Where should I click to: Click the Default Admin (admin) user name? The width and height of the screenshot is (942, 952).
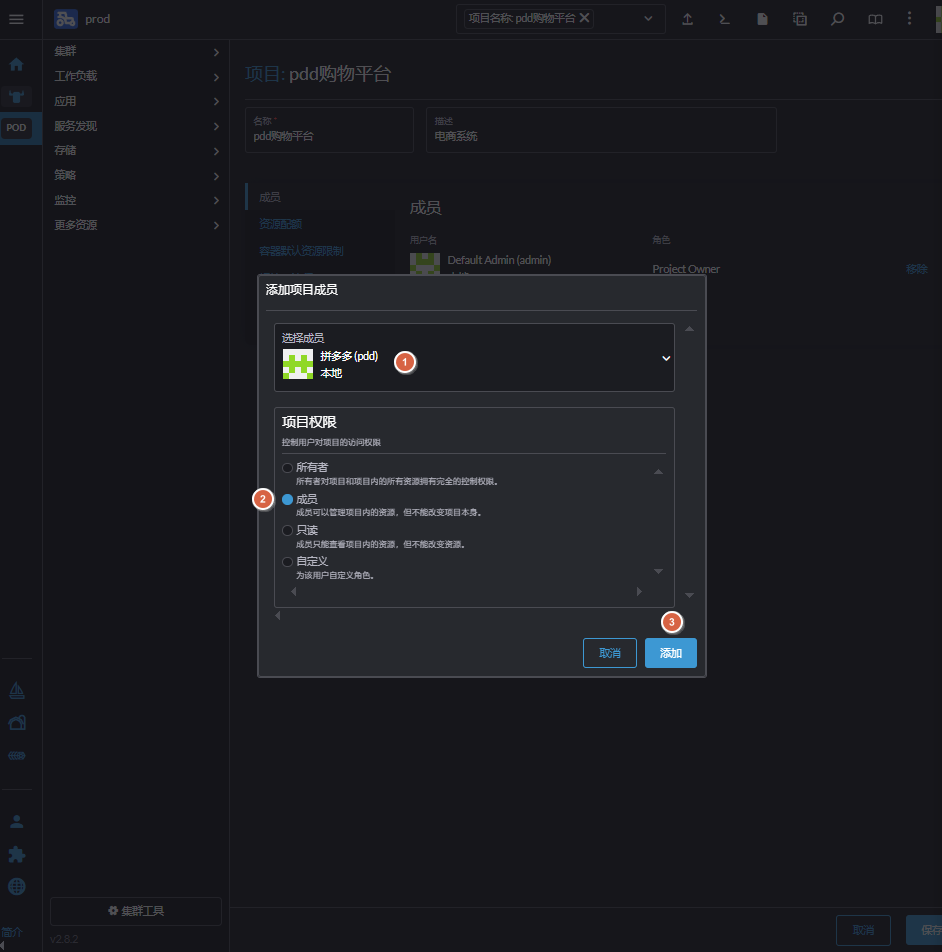point(499,260)
